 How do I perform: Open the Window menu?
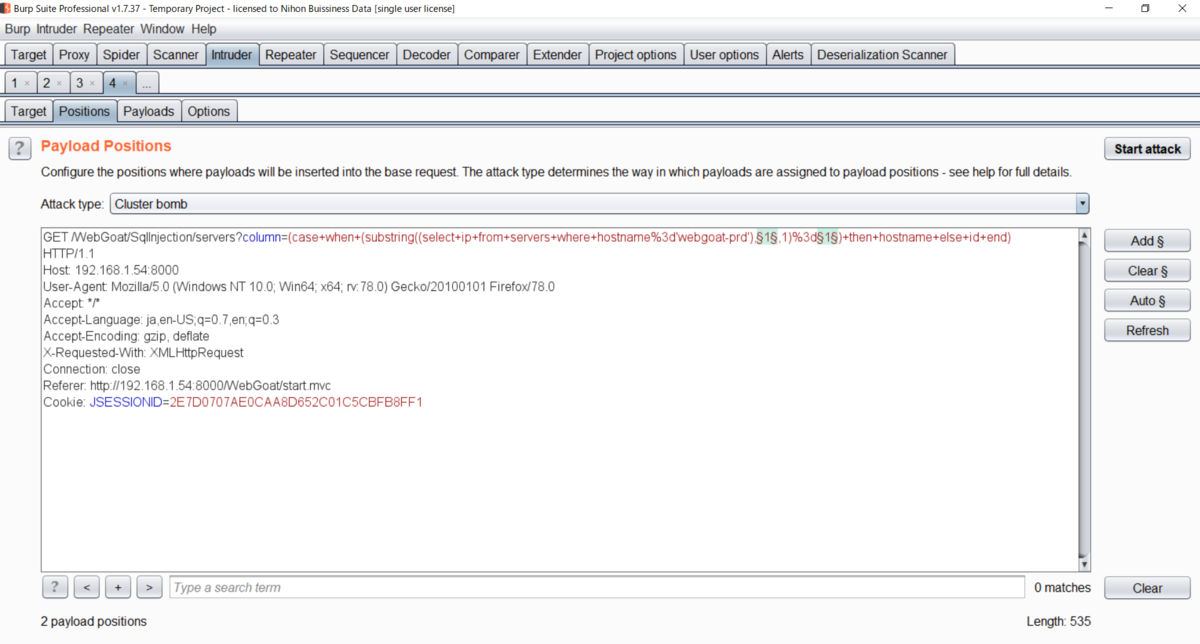click(x=162, y=29)
